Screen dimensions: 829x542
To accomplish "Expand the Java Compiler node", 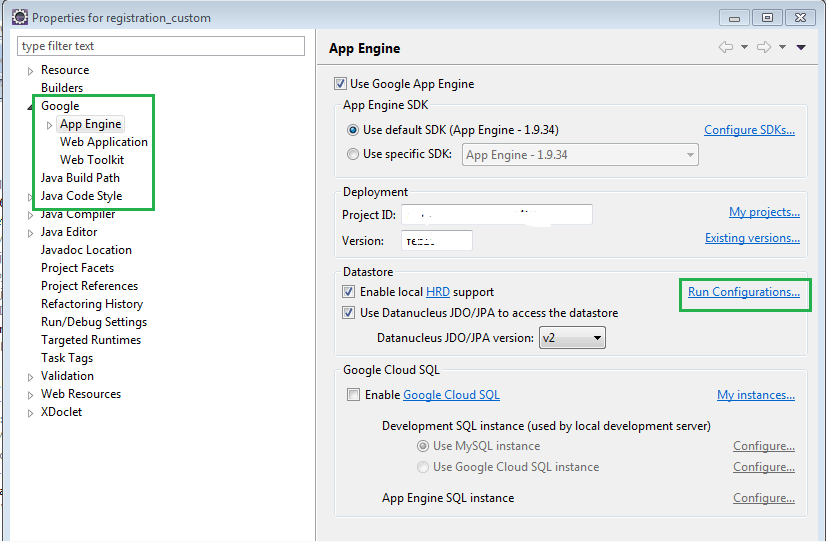I will pyautogui.click(x=30, y=215).
